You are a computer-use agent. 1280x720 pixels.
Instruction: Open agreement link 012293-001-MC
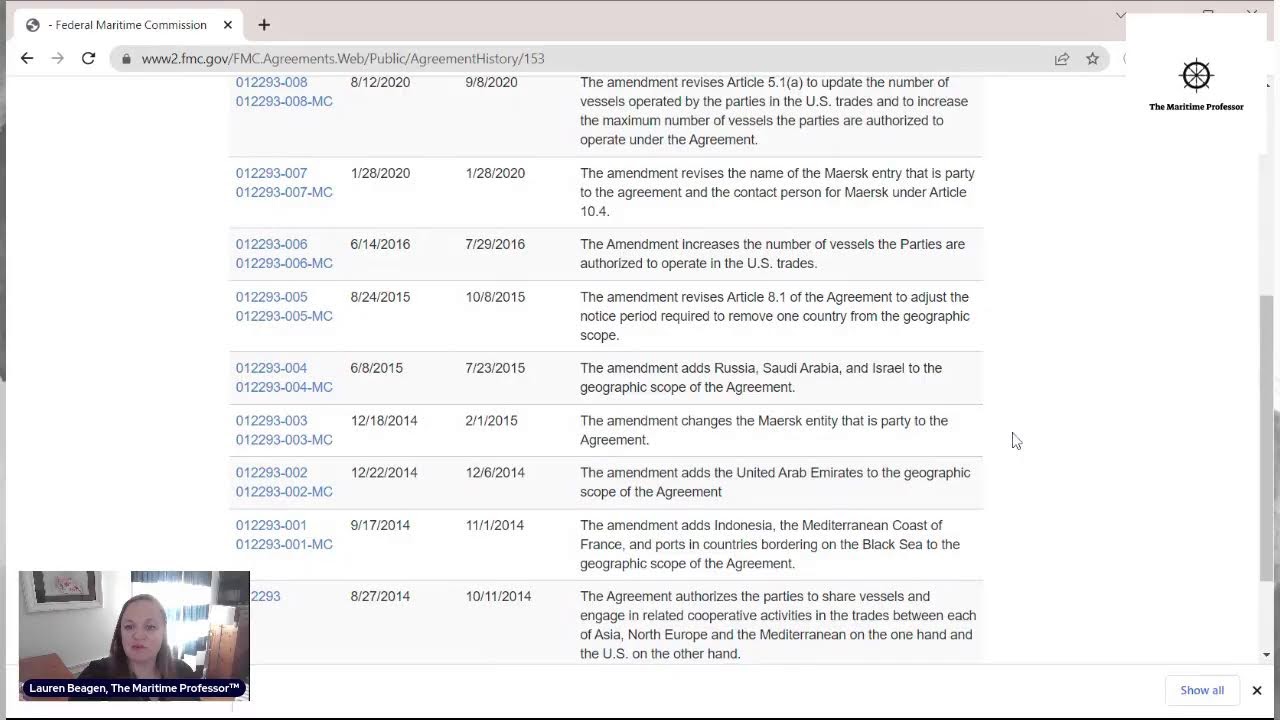pyautogui.click(x=284, y=544)
